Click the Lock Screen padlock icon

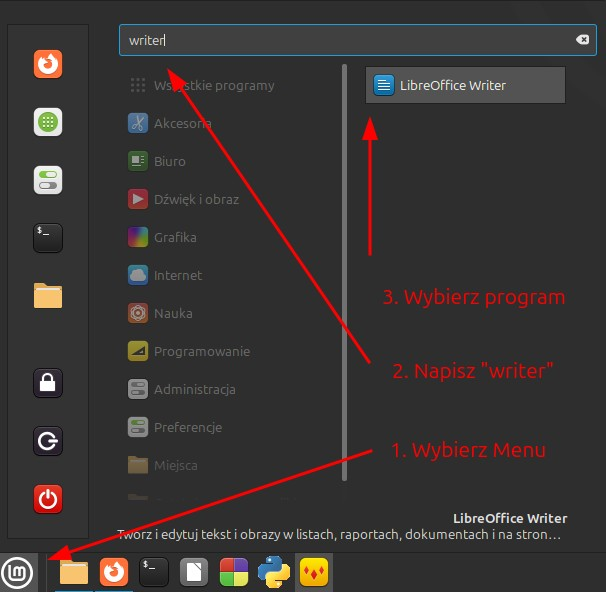(48, 383)
